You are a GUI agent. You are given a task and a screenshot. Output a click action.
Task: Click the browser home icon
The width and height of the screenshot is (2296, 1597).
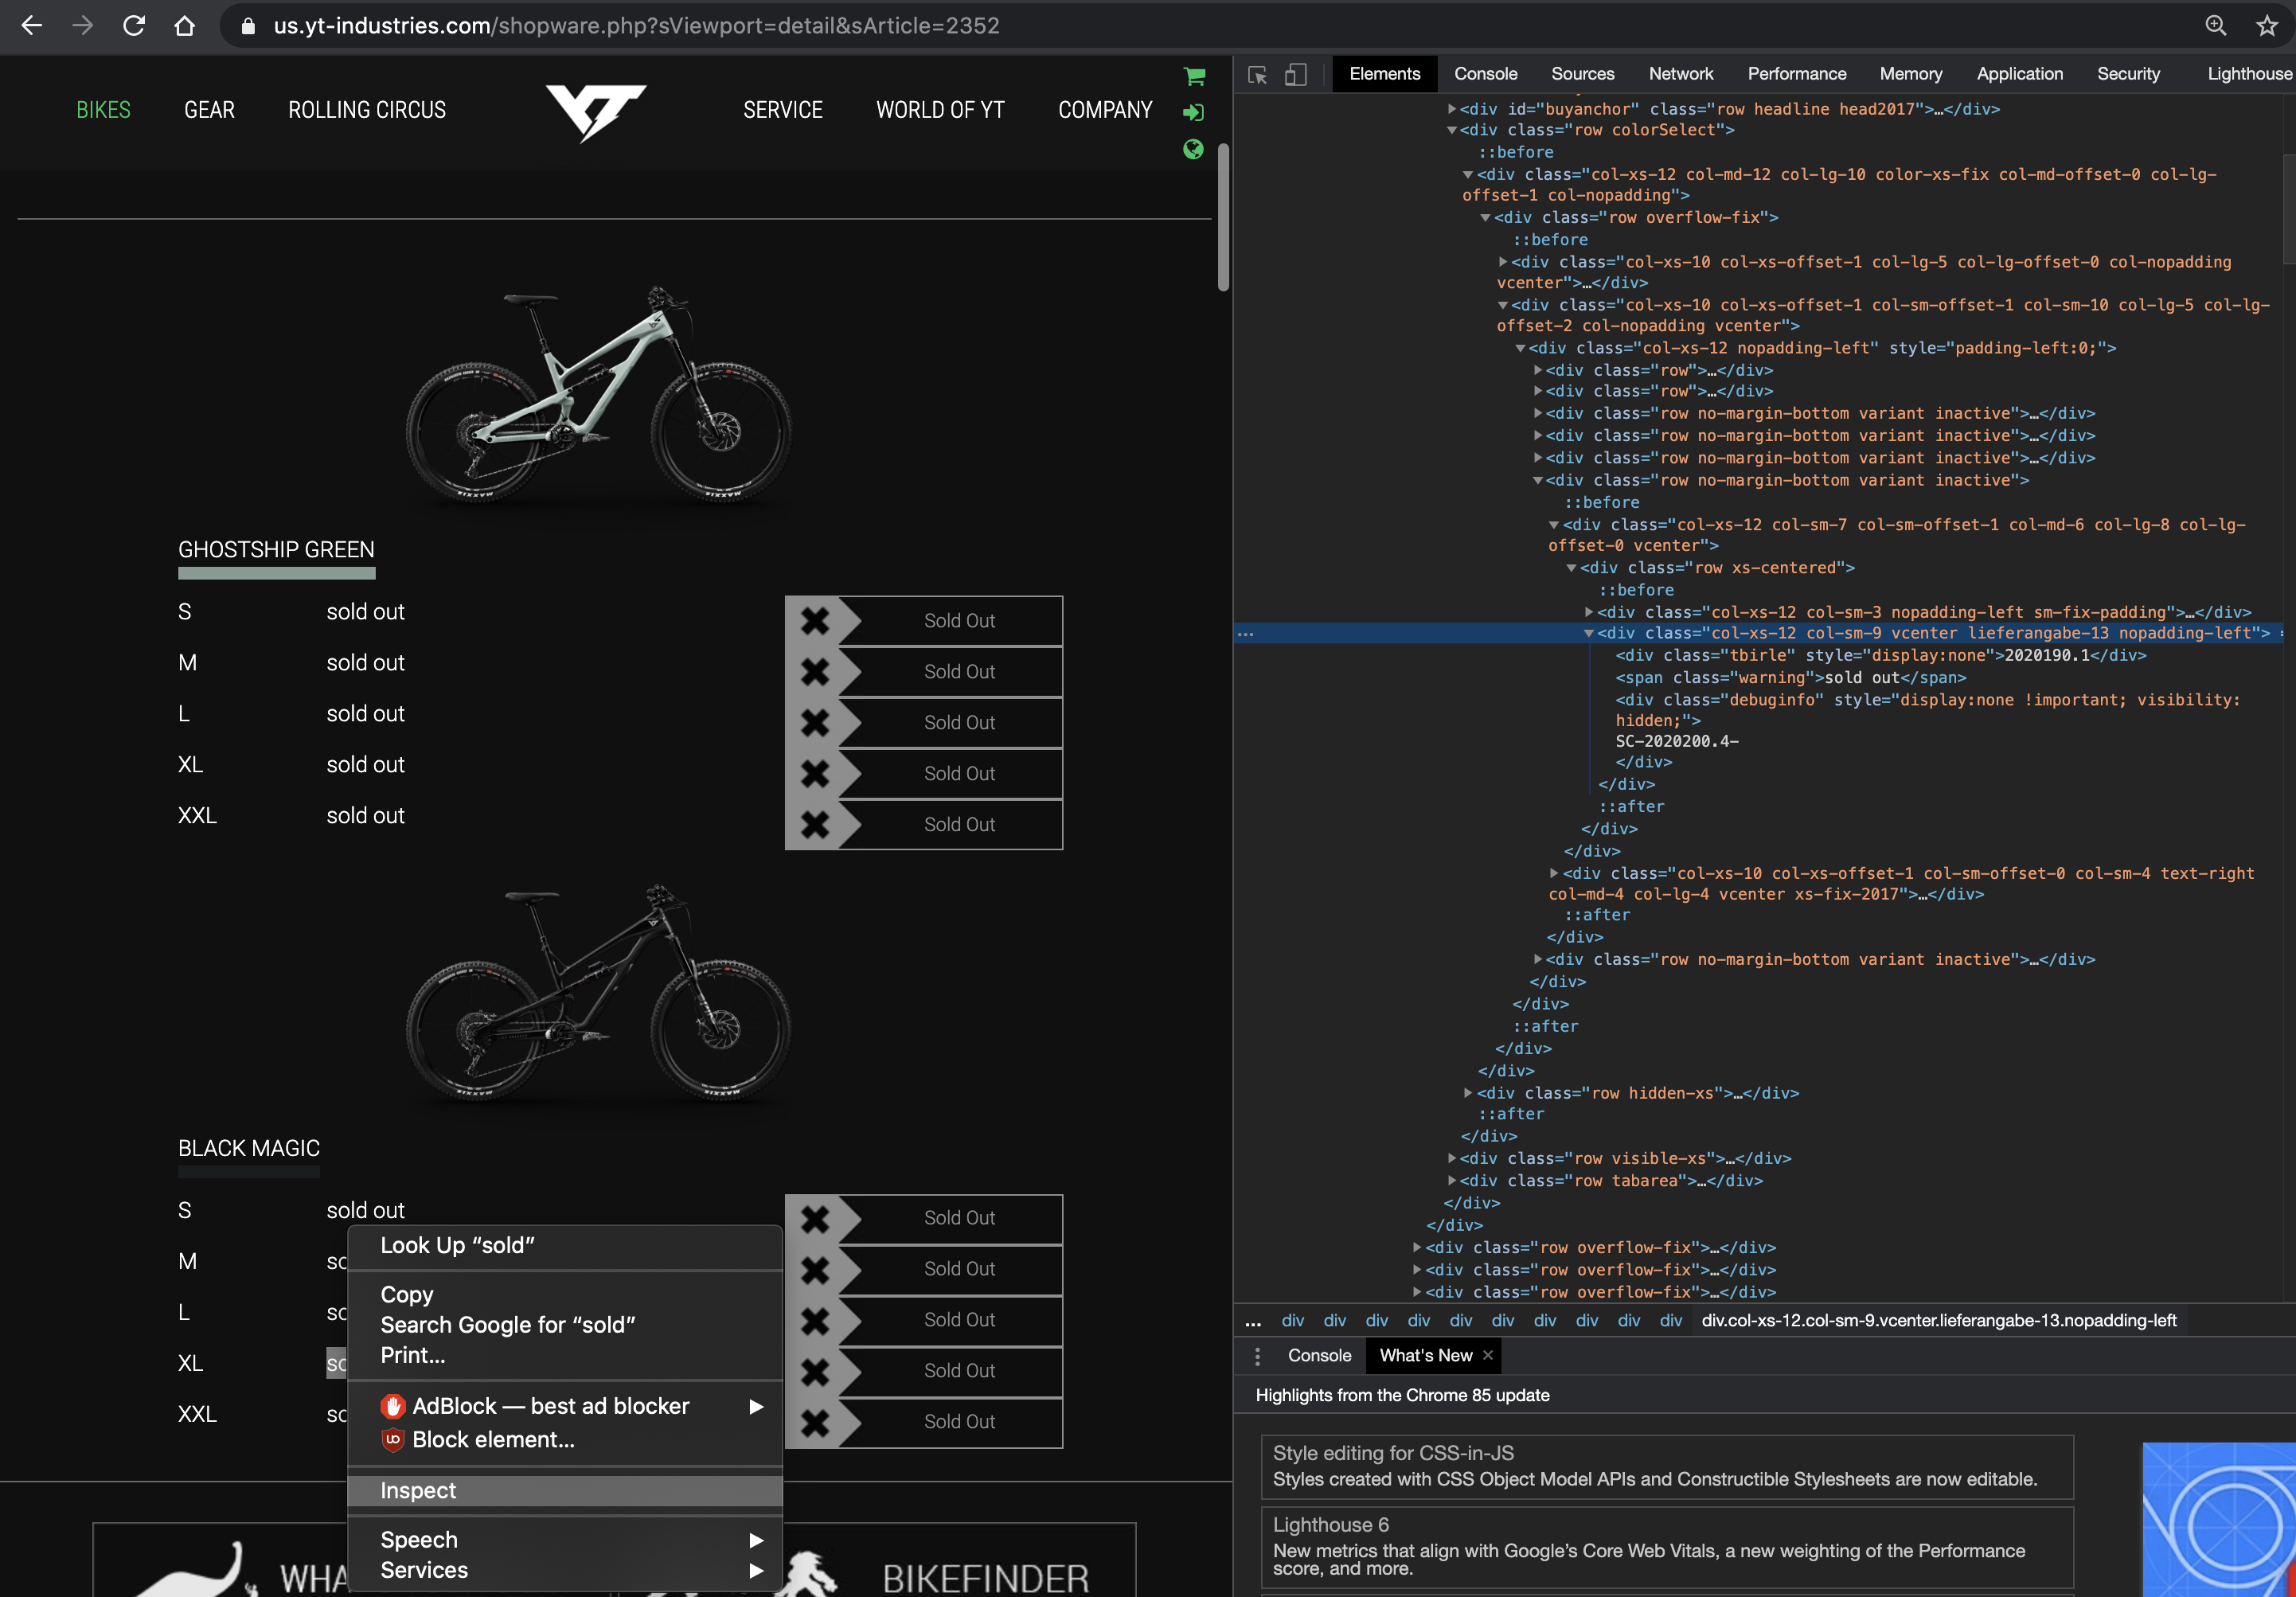184,26
